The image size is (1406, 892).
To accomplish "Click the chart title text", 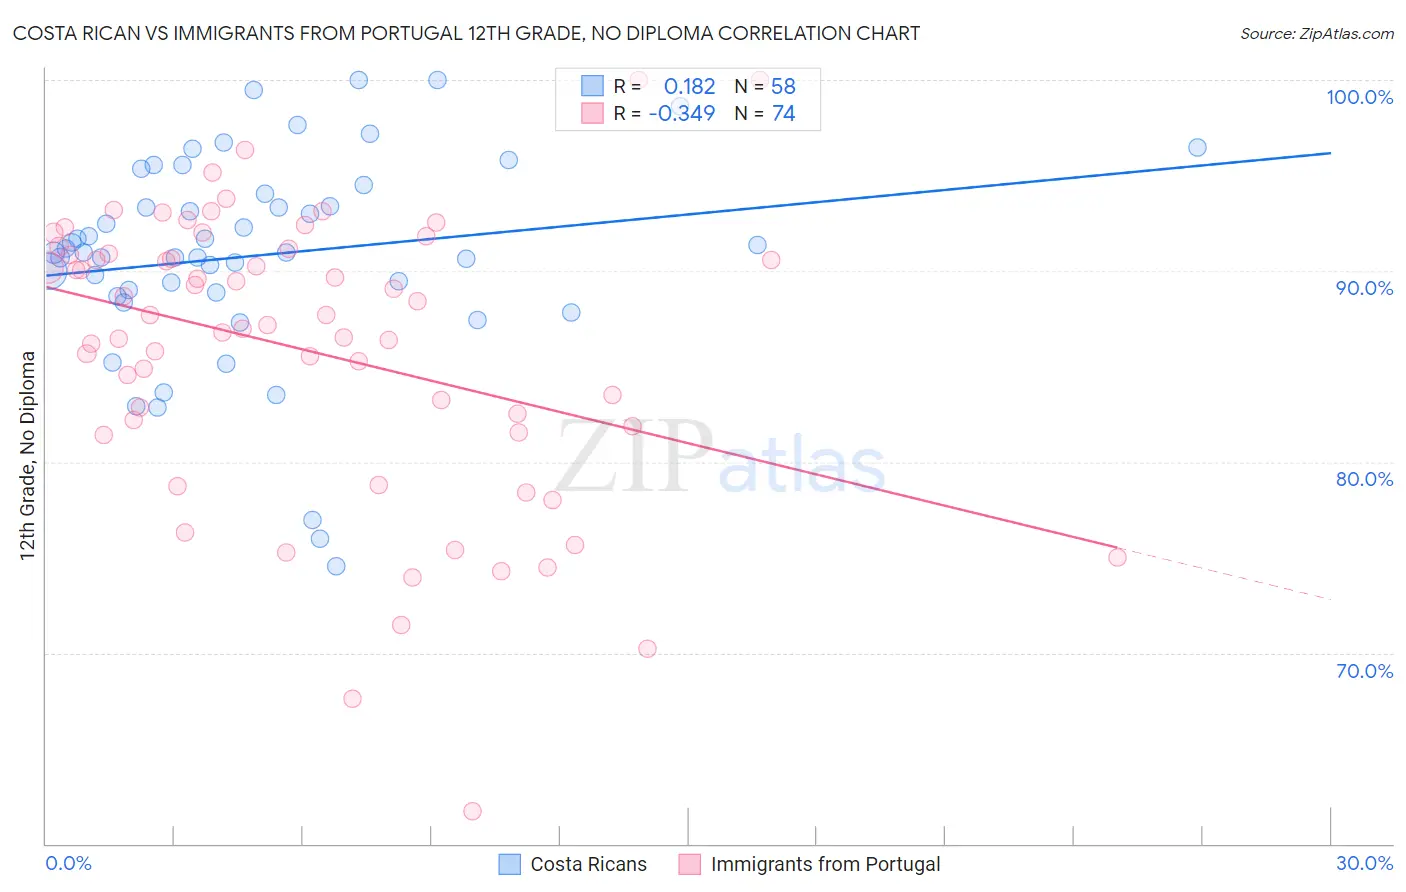I will pos(466,33).
